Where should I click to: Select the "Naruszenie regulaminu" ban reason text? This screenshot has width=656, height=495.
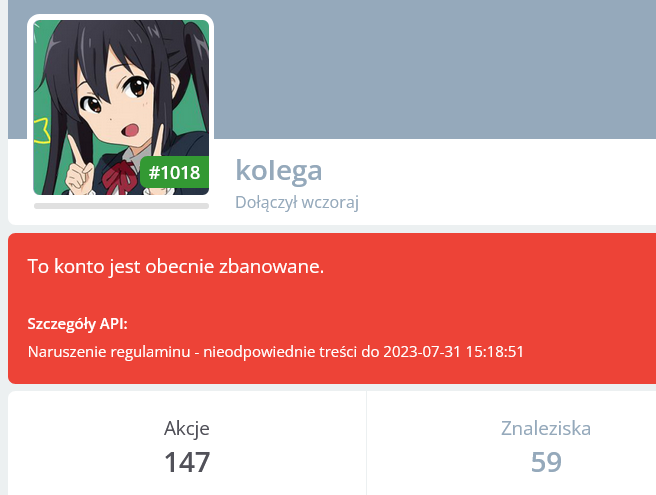pos(109,351)
